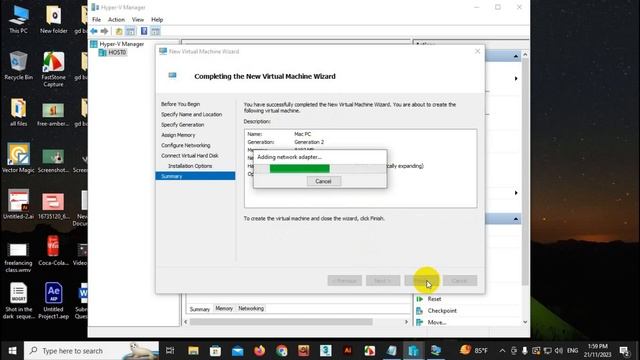Select the Recycle Bin desktop icon
The width and height of the screenshot is (640, 360).
(18, 66)
